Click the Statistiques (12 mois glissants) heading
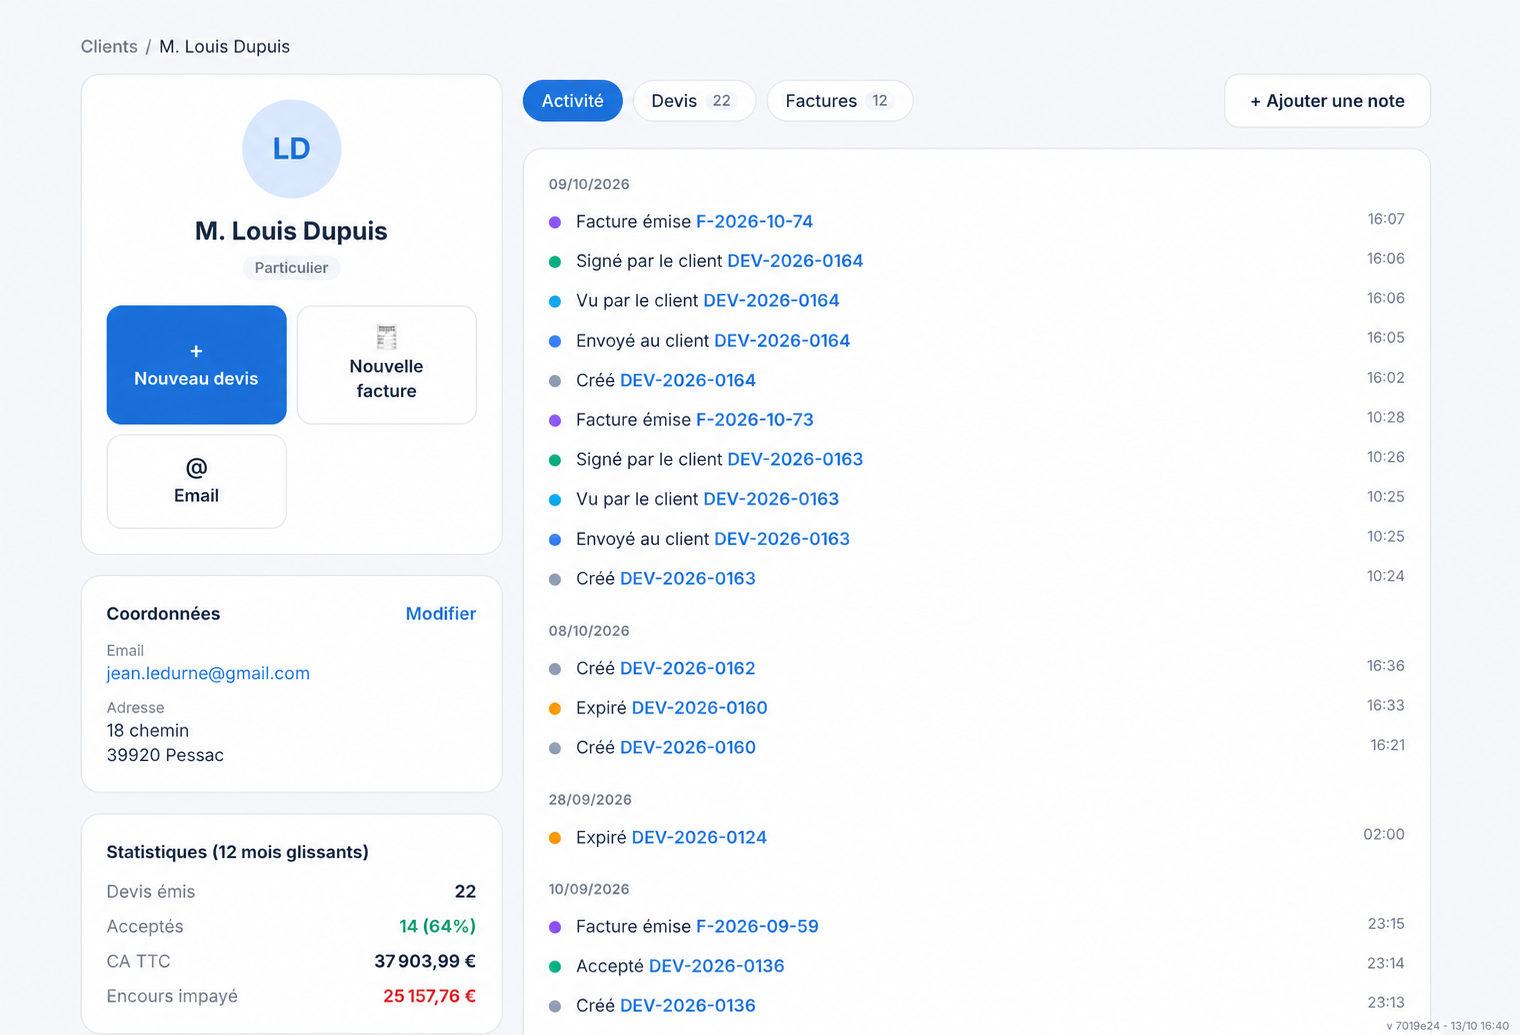This screenshot has height=1035, width=1520. tap(238, 852)
